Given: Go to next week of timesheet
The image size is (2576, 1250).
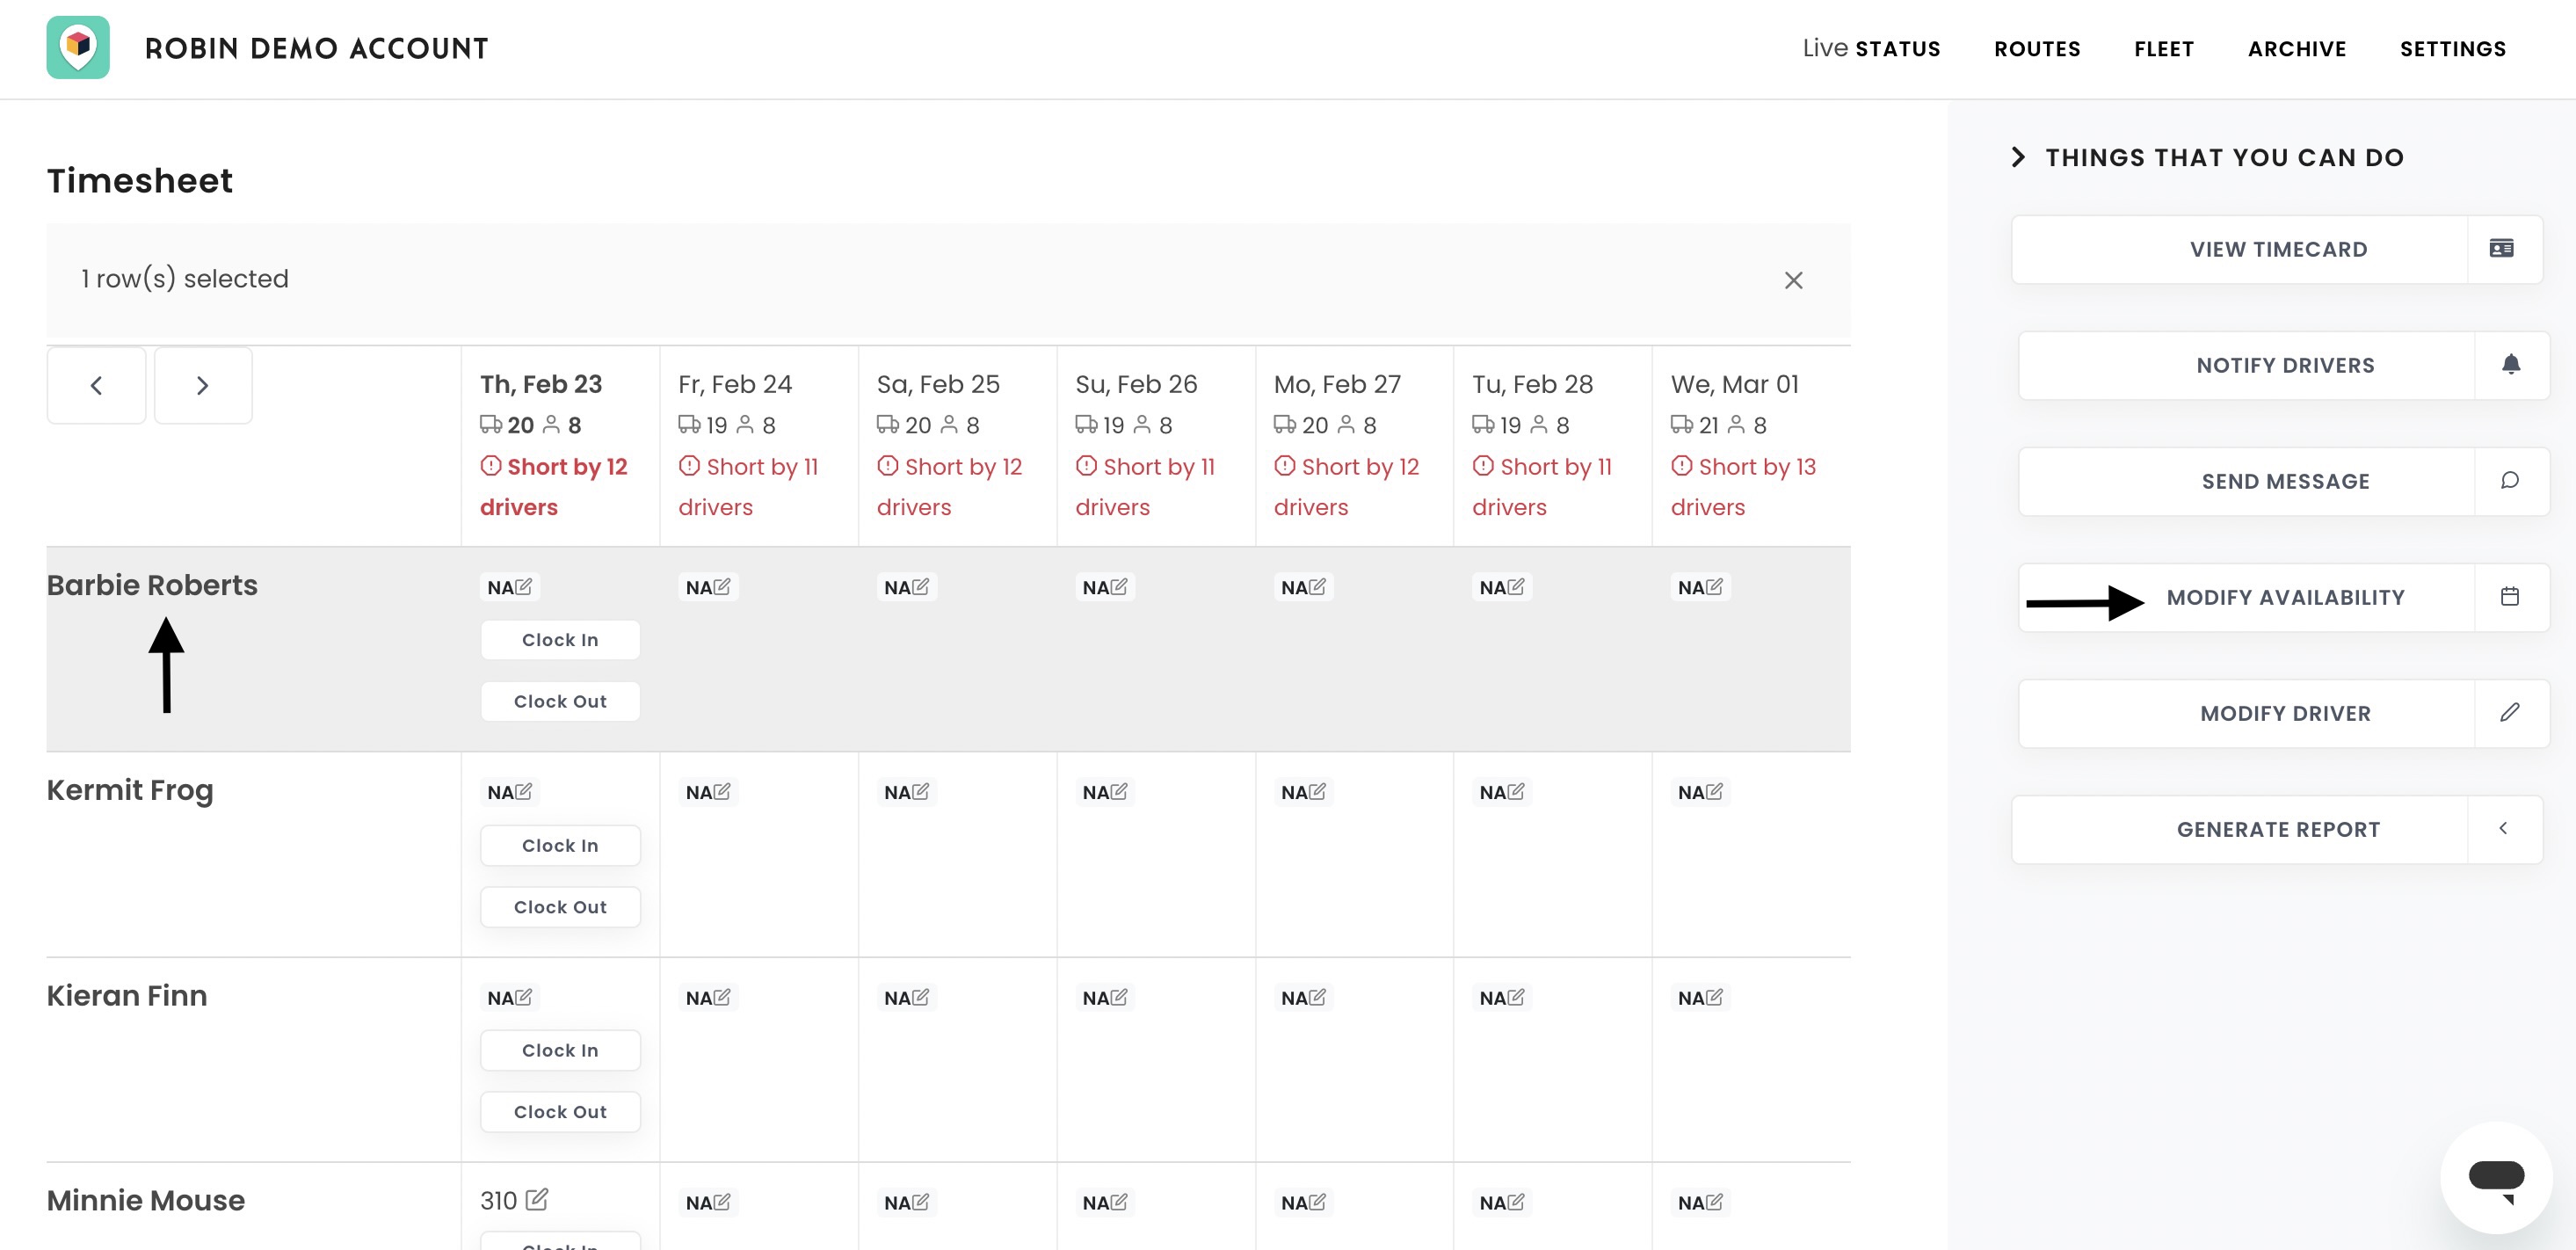Looking at the screenshot, I should coord(203,385).
